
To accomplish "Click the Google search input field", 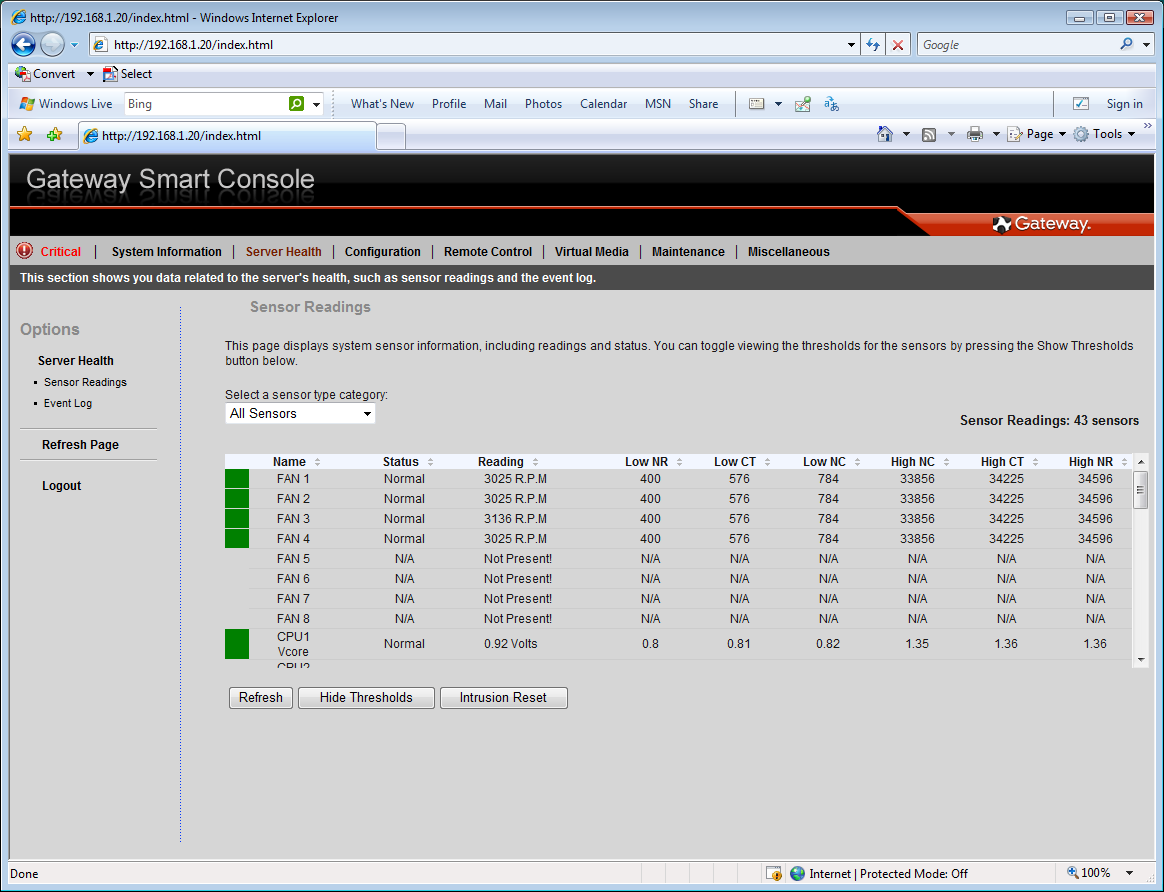I will click(x=1017, y=45).
